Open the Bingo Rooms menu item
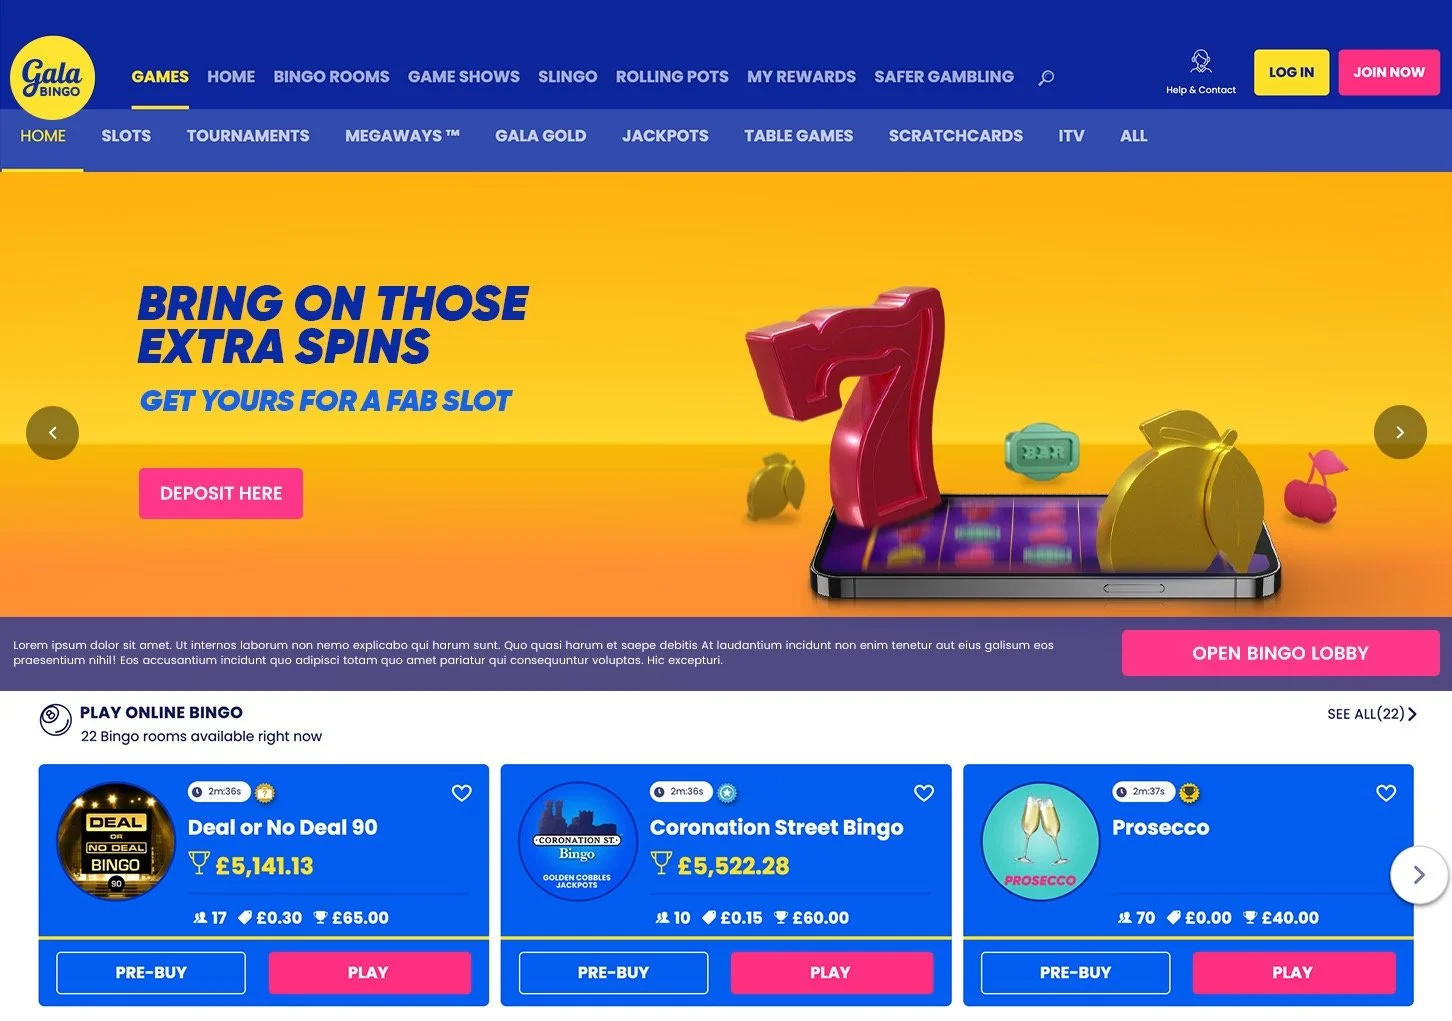 click(331, 76)
